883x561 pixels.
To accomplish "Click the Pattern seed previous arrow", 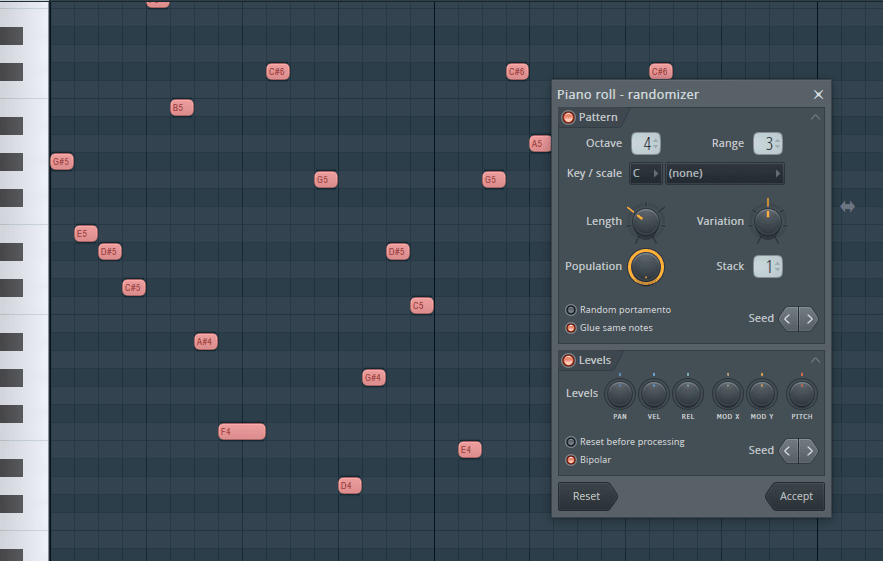I will tap(788, 319).
